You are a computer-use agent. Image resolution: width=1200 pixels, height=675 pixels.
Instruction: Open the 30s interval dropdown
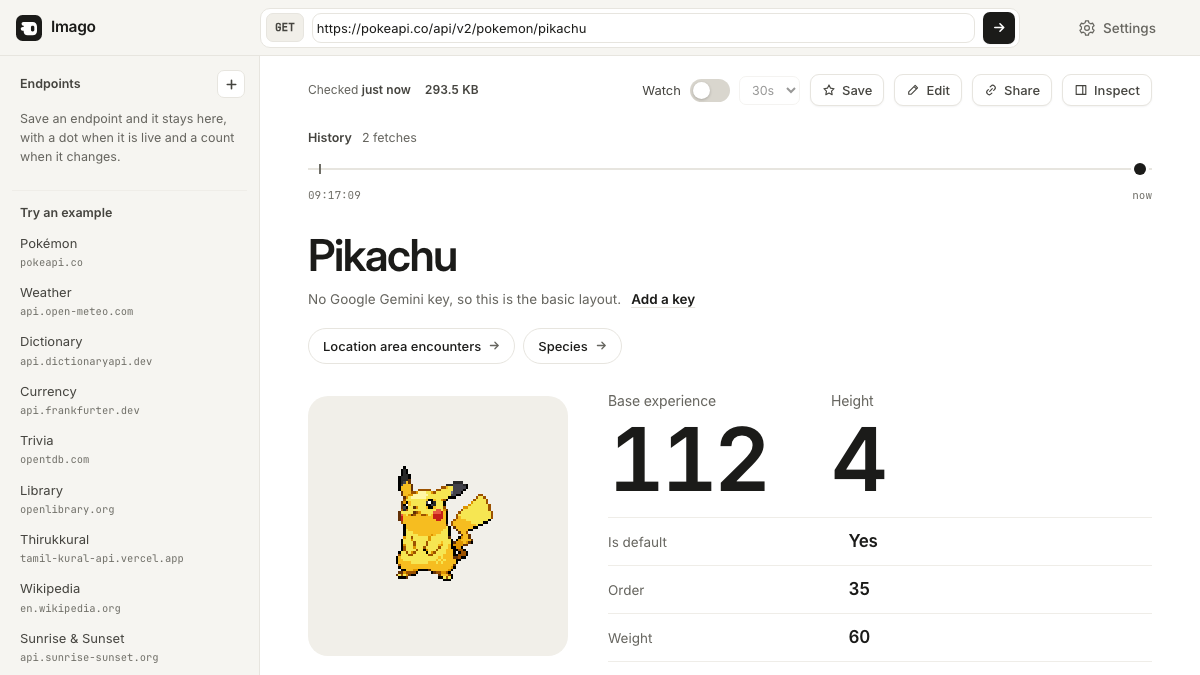tap(769, 90)
